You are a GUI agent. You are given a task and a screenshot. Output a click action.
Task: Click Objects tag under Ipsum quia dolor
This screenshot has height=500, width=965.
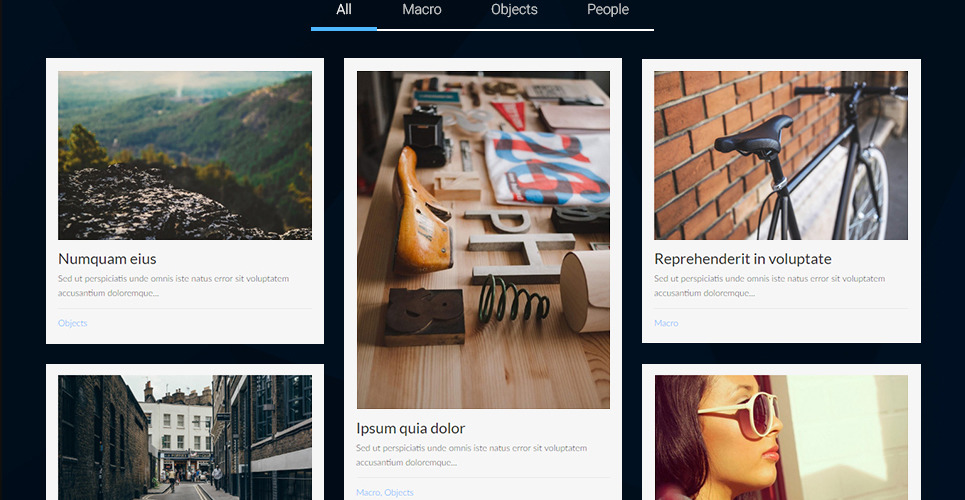pyautogui.click(x=399, y=492)
